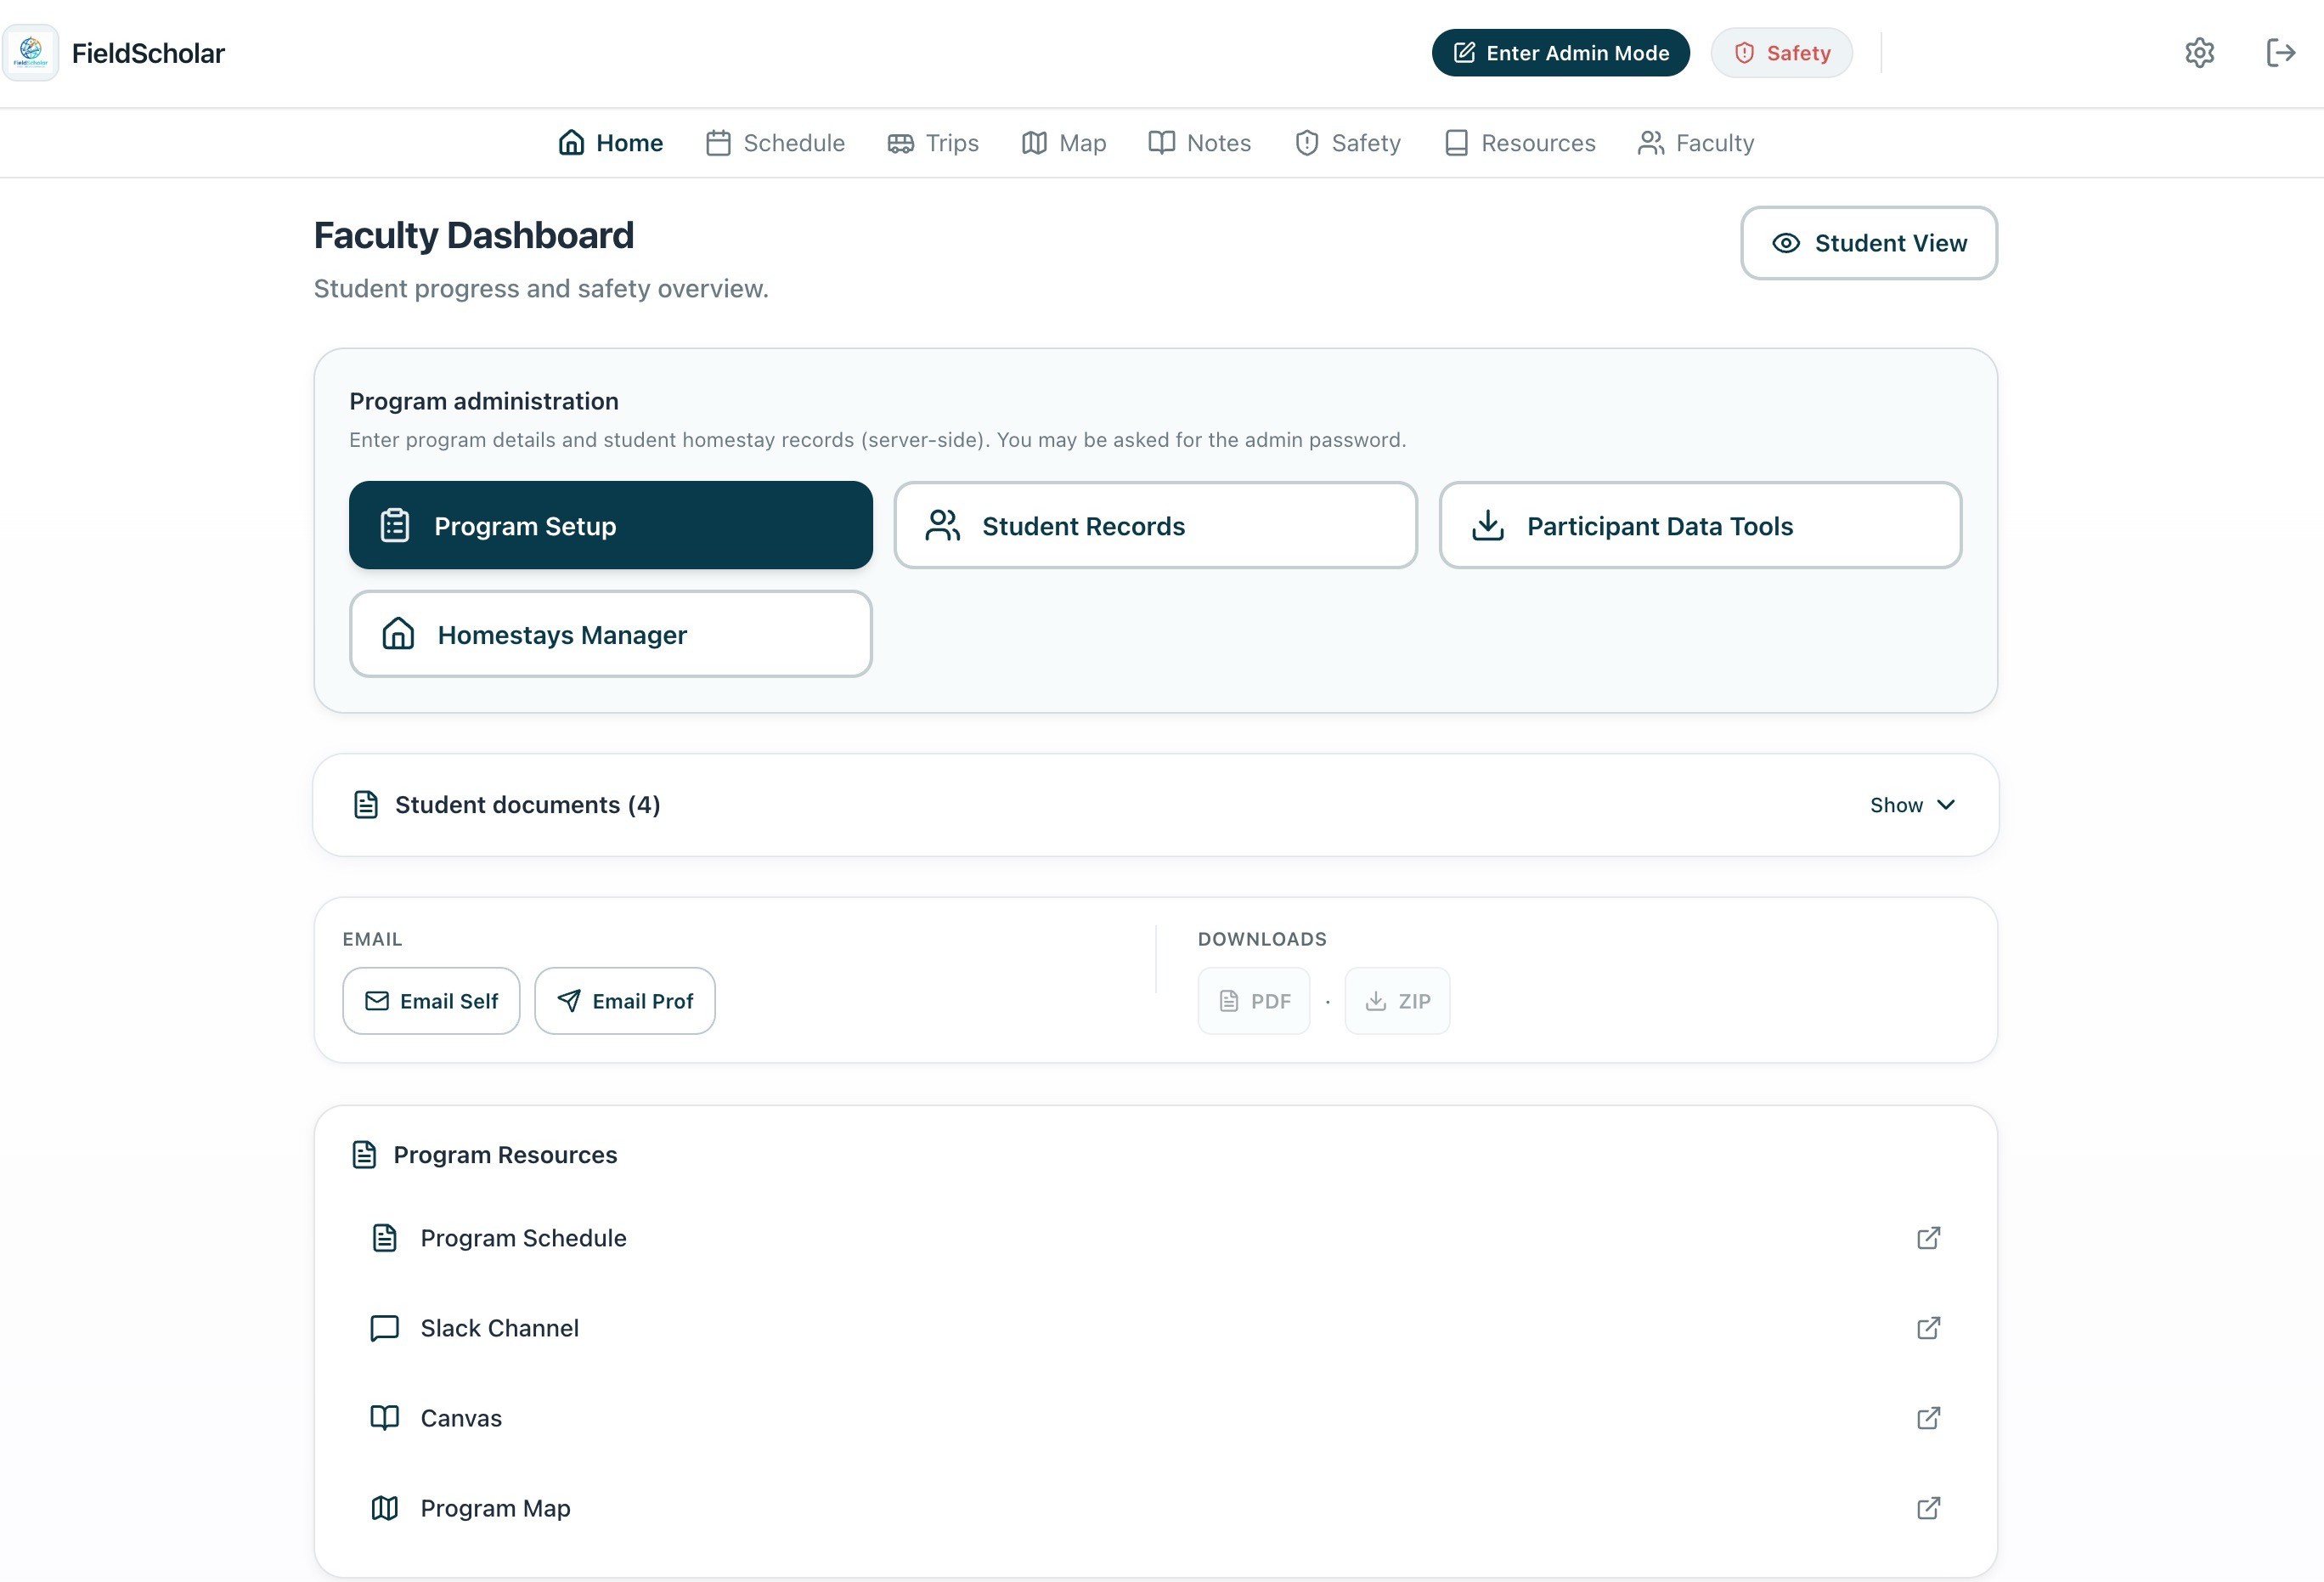Click the FieldScholar title text
The height and width of the screenshot is (1582, 2324).
pyautogui.click(x=148, y=53)
